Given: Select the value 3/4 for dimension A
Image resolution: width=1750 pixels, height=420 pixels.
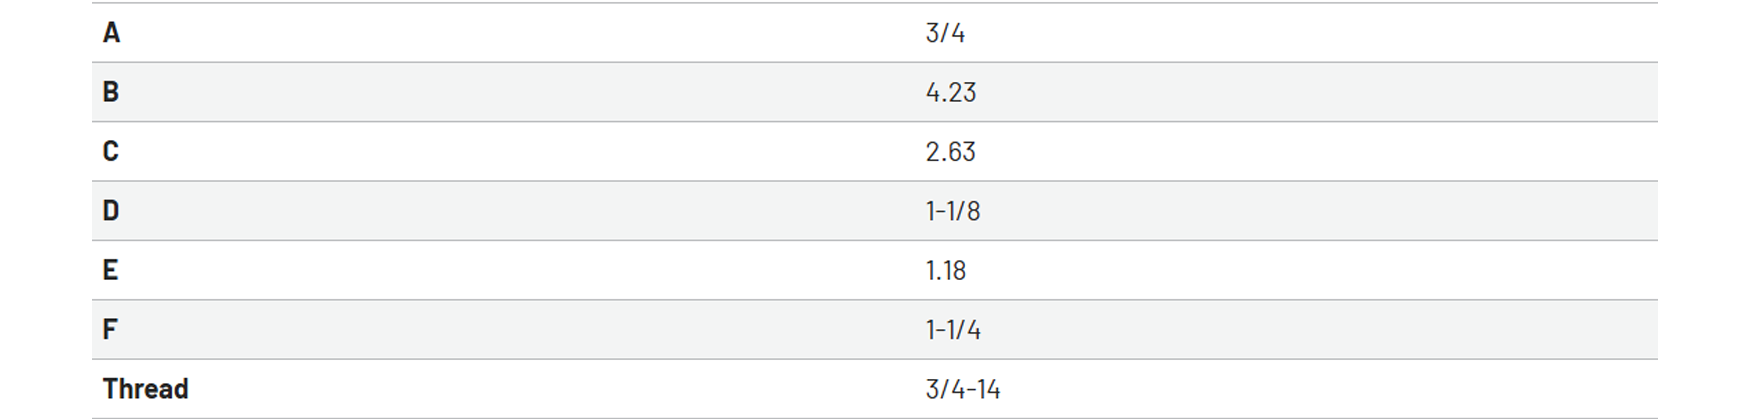Looking at the screenshot, I should pyautogui.click(x=945, y=33).
